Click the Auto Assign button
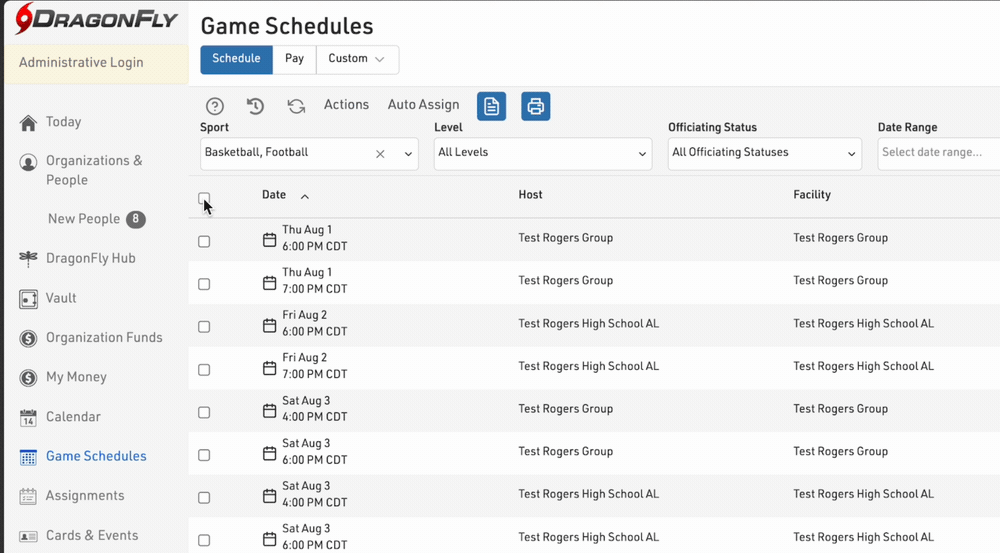1000x553 pixels. (x=423, y=105)
